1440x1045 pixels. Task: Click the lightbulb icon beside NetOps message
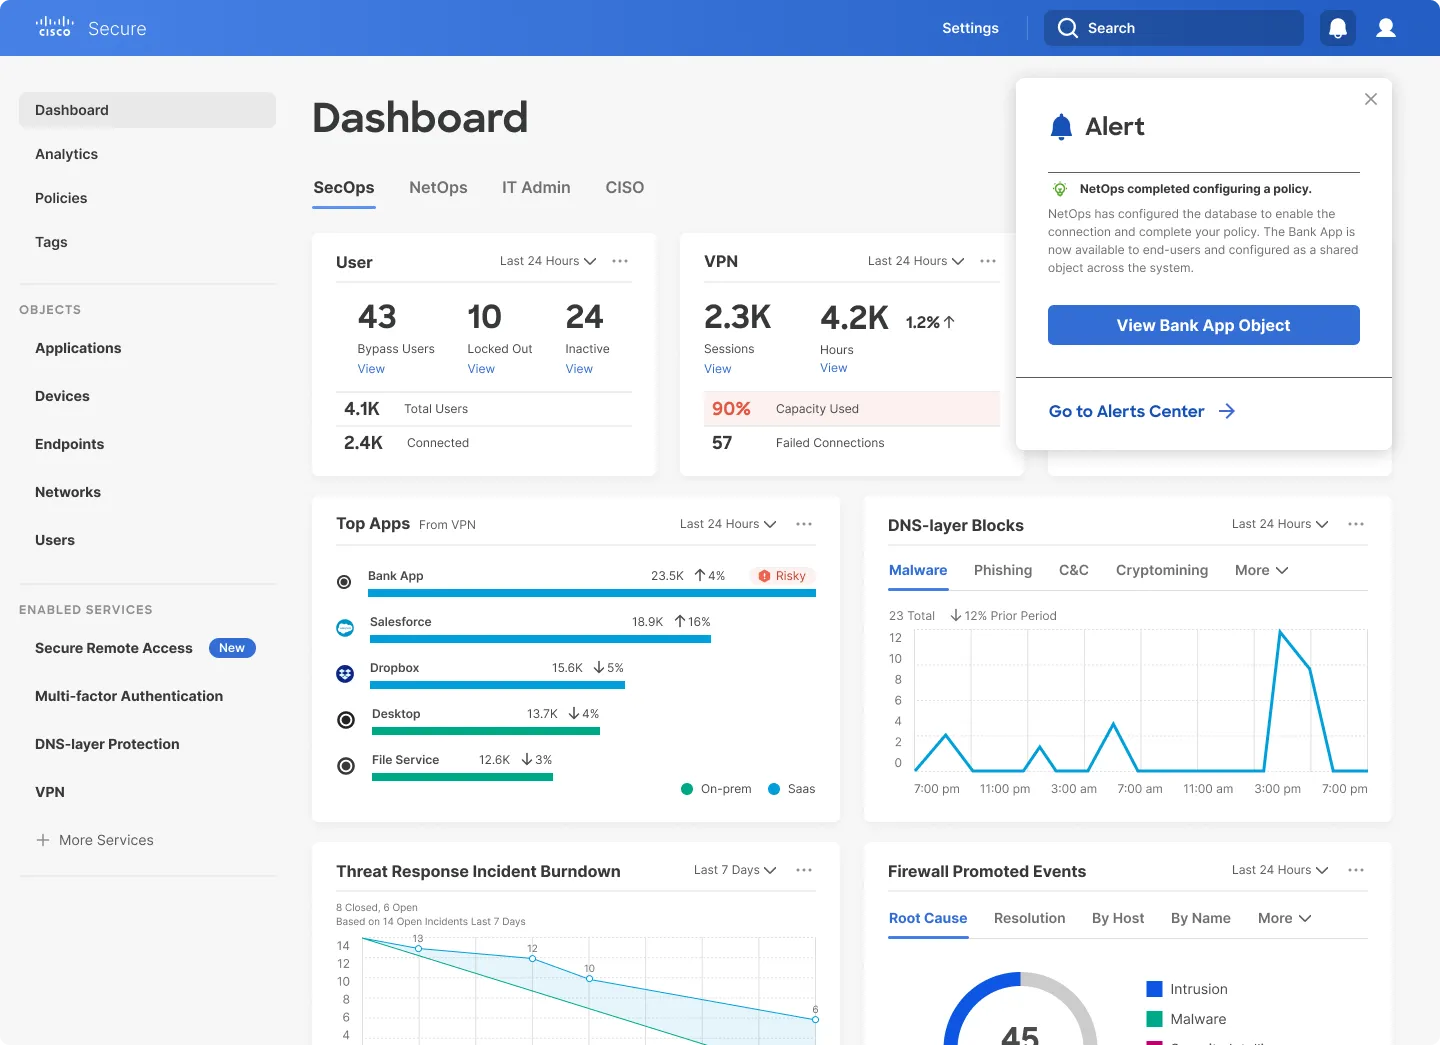tap(1060, 189)
